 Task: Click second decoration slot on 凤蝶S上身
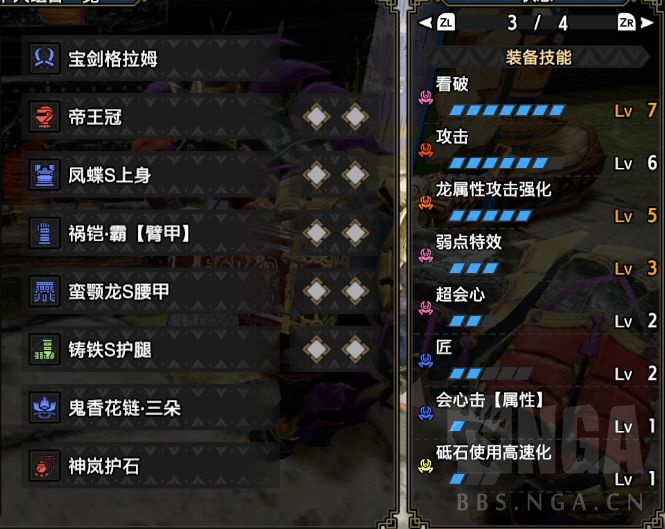coord(355,174)
